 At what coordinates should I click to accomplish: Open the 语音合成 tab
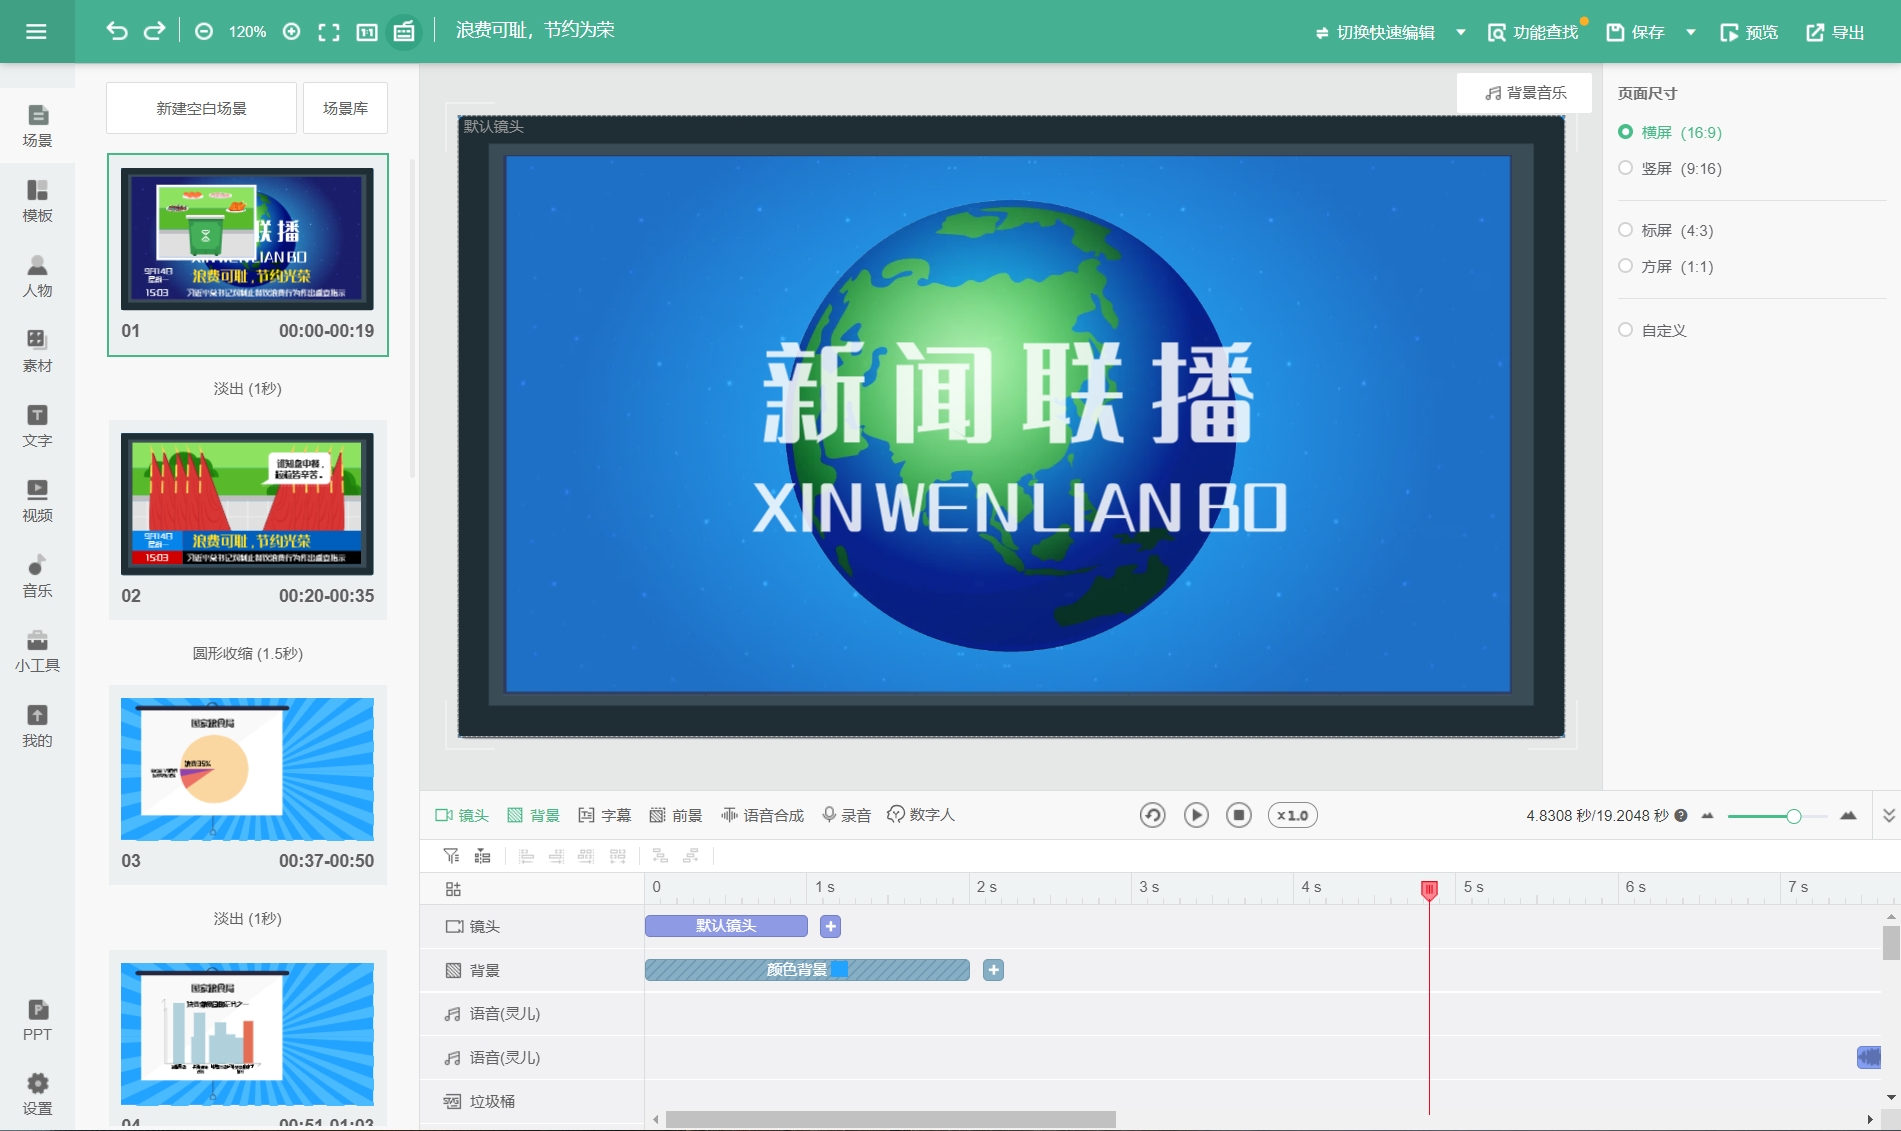click(762, 815)
